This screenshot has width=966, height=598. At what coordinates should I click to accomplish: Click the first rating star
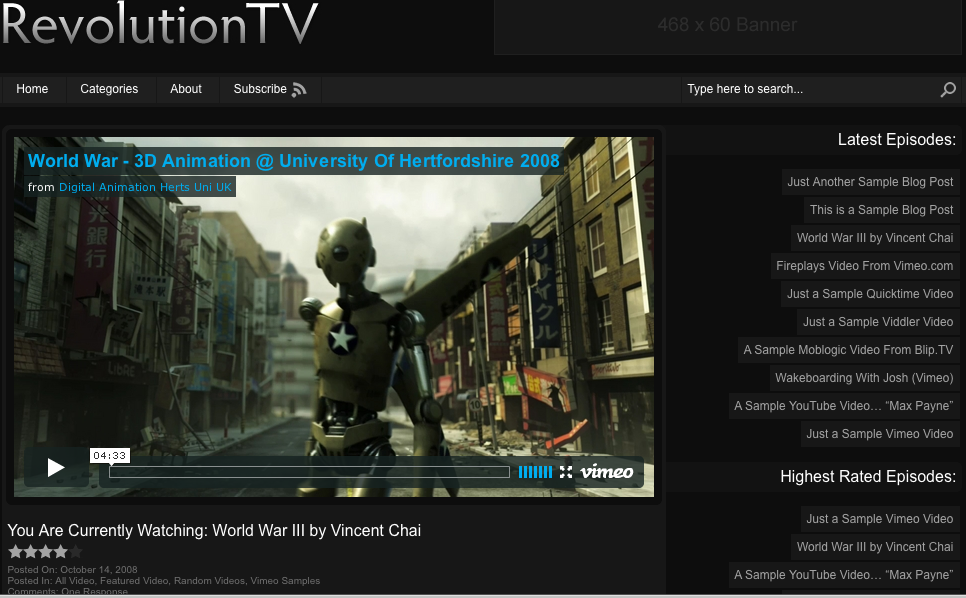pyautogui.click(x=15, y=552)
